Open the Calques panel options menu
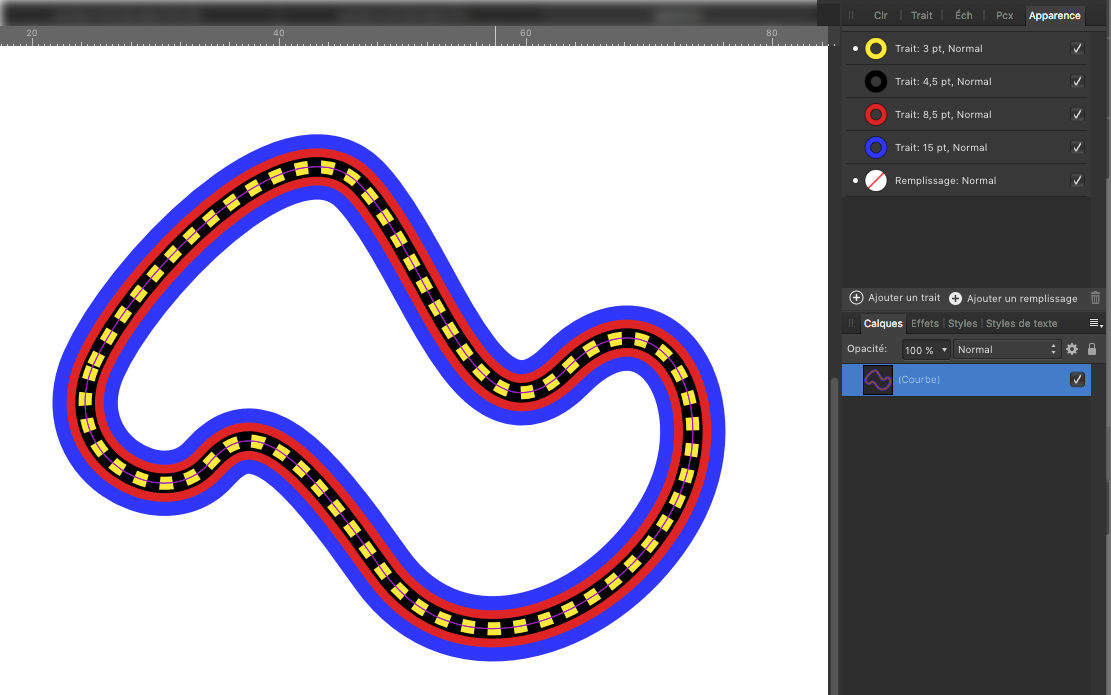The height and width of the screenshot is (695, 1111). coord(1095,323)
